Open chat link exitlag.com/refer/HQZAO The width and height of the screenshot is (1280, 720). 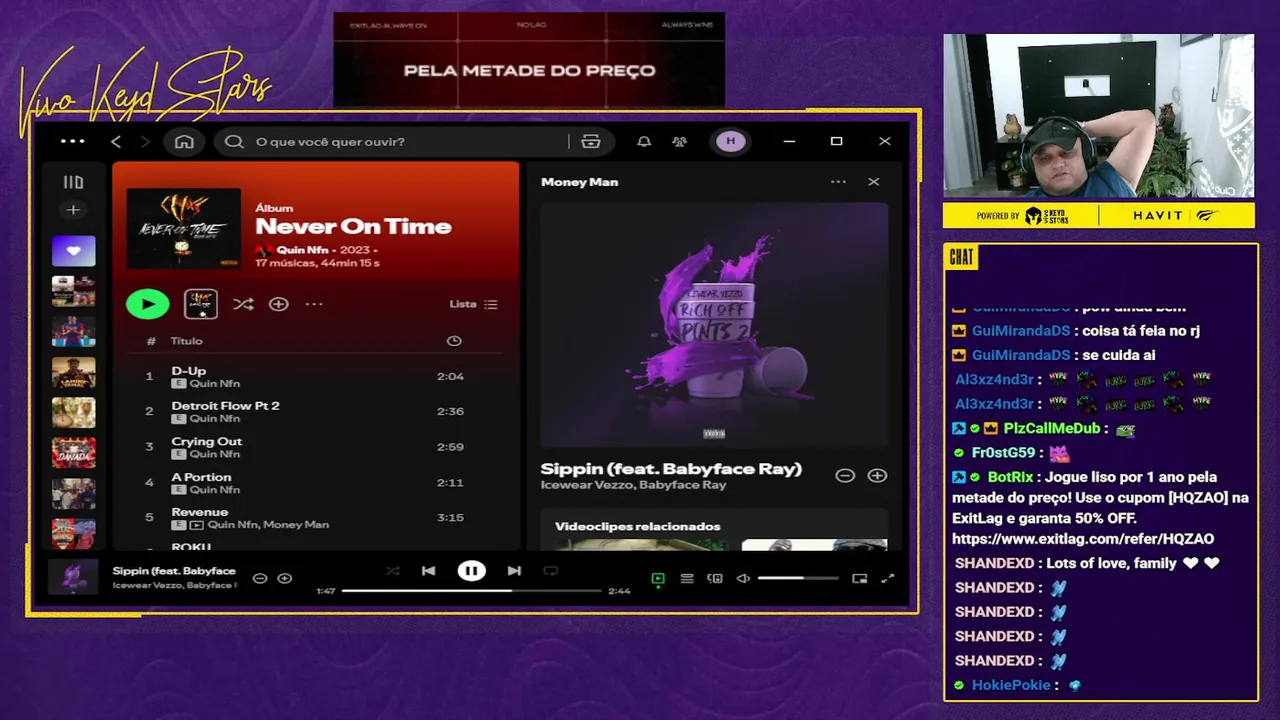(x=1083, y=539)
